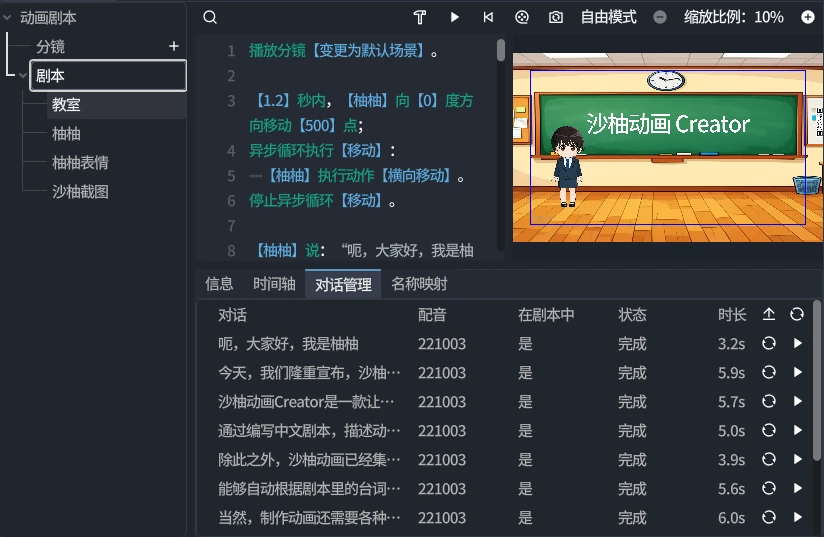Click the wall clock in the preview
This screenshot has width=824, height=537.
tap(666, 80)
